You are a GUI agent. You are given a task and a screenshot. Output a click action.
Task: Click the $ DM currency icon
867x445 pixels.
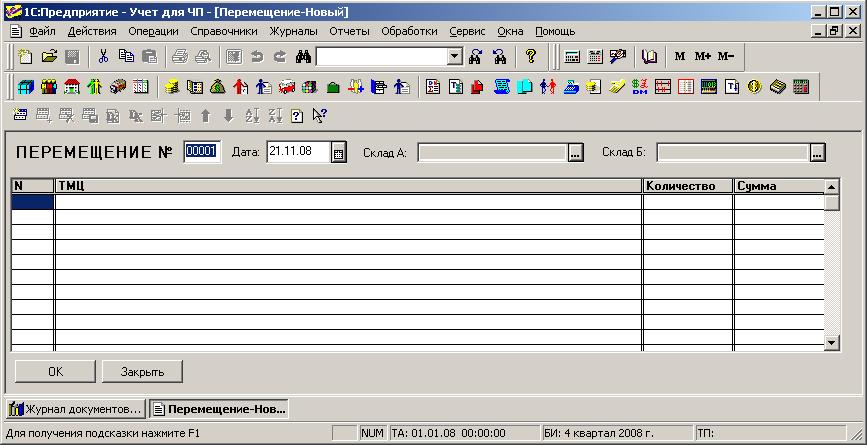641,87
